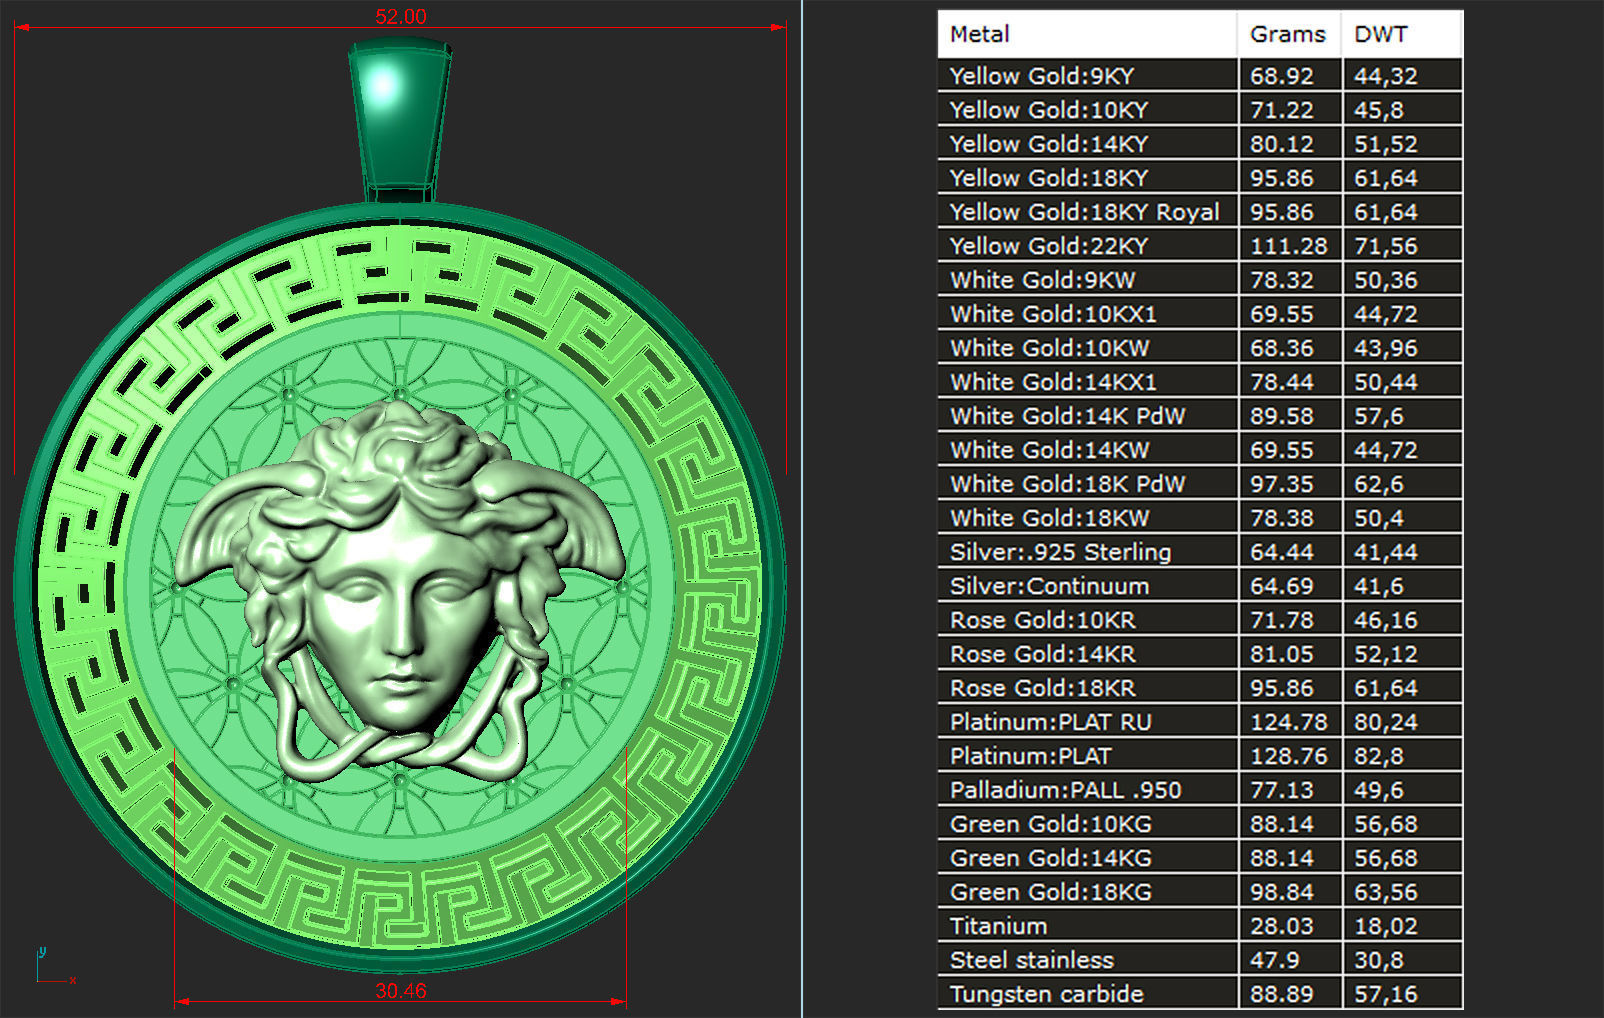Viewport: 1604px width, 1018px height.
Task: Select the Green Gold:14KG metal name
Action: tap(1050, 858)
